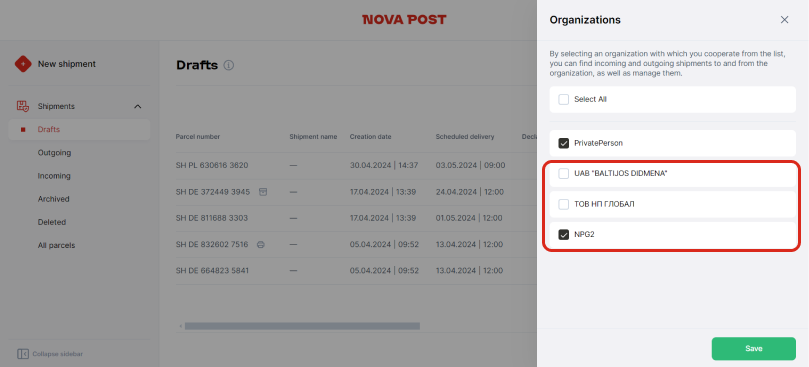Image resolution: width=809 pixels, height=367 pixels.
Task: Click the Shipments box icon in sidebar
Action: point(23,106)
